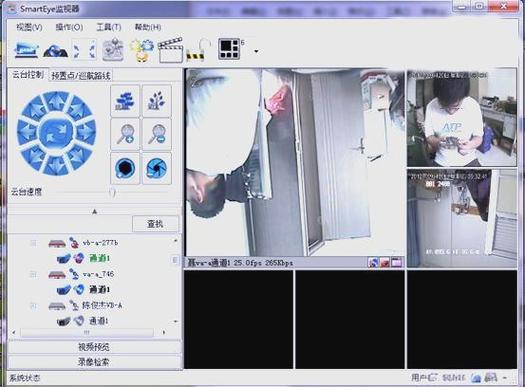
Task: Adjust the 云台速度 speed slider handle
Action: [112, 192]
